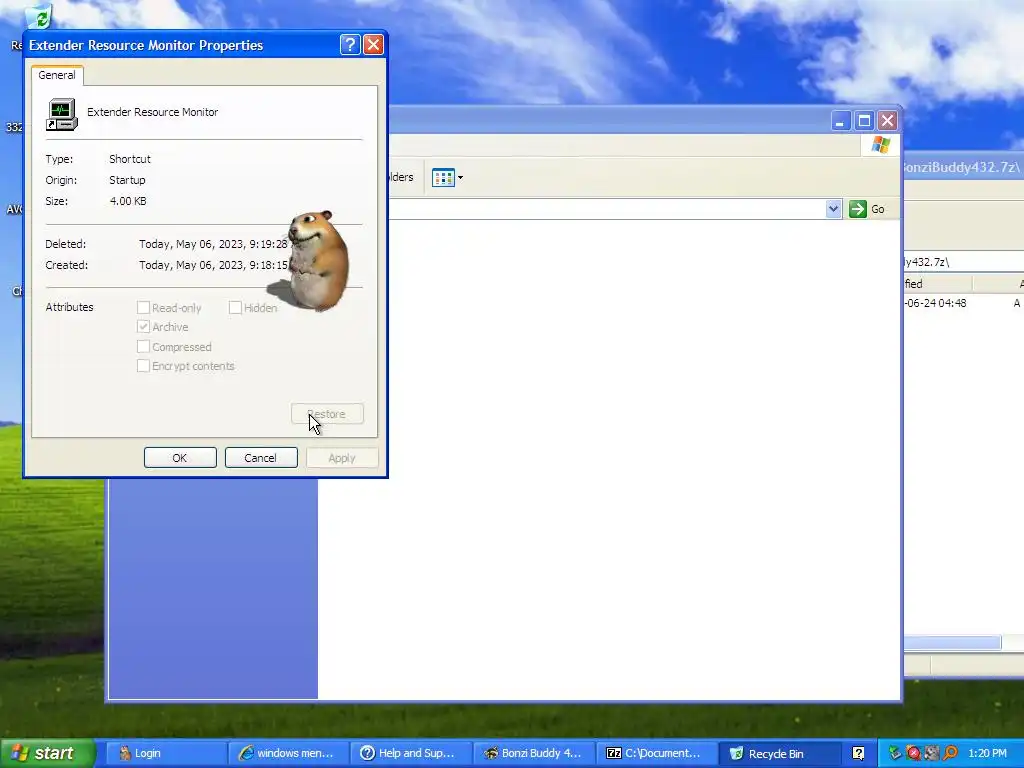Image resolution: width=1024 pixels, height=768 pixels.
Task: Click the hamster desktop buddy character
Action: coord(317,260)
